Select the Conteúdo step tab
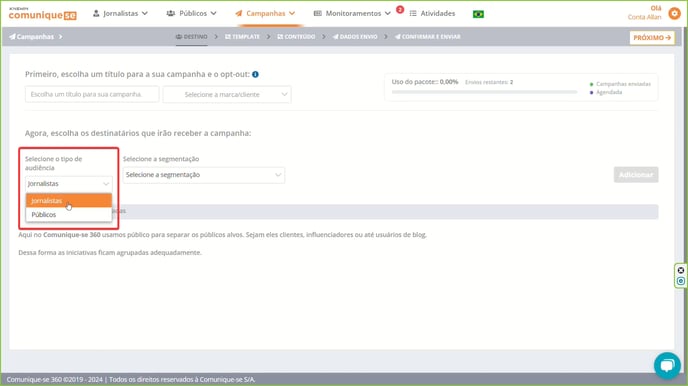Image resolution: width=688 pixels, height=386 pixels. point(296,37)
